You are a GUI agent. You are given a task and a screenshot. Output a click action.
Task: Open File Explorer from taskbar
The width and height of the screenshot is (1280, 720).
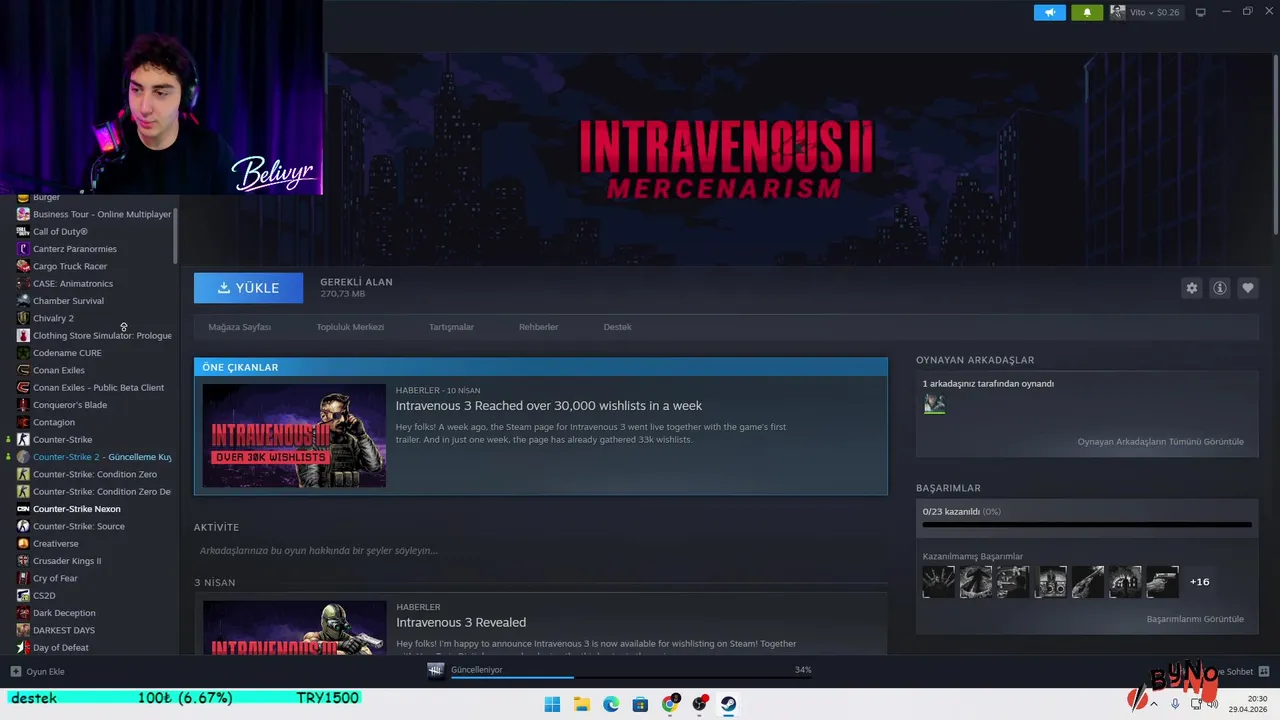[582, 704]
